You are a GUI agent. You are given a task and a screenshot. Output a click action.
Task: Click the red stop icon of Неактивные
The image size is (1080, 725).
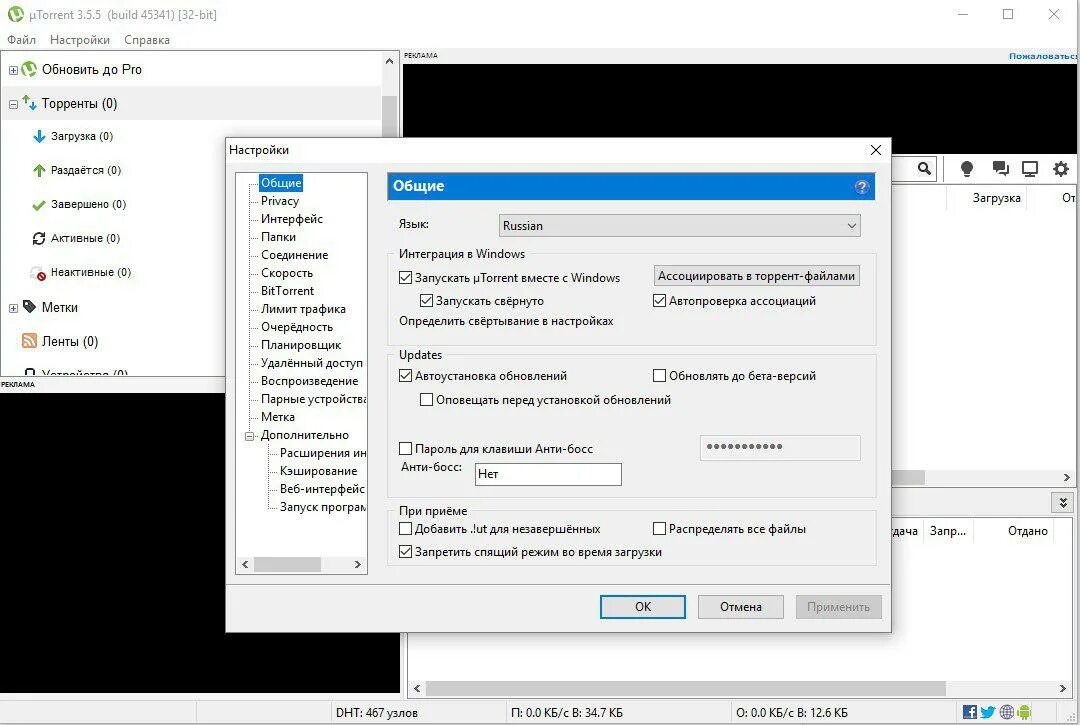pos(39,273)
